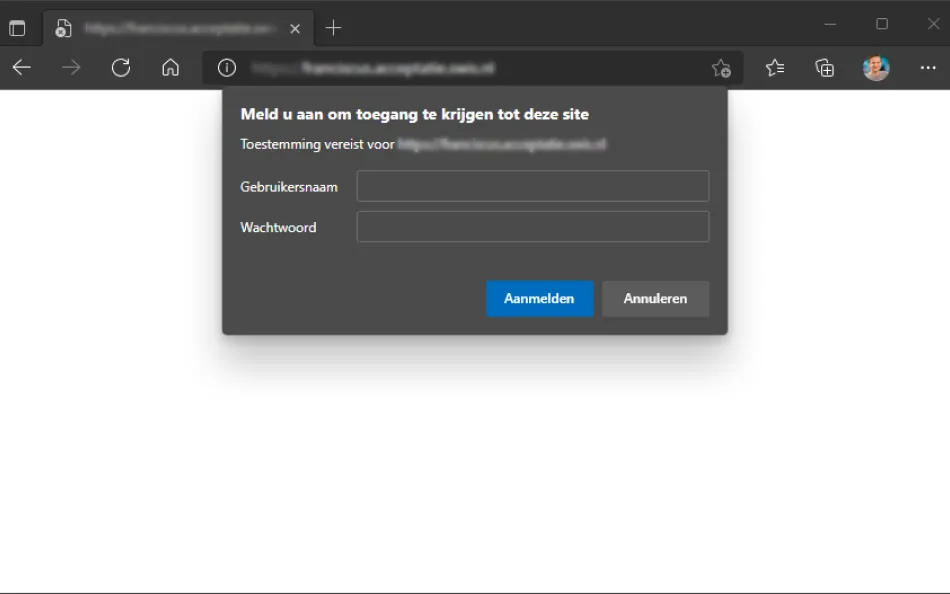Open the Favorites panel
The height and width of the screenshot is (594, 950).
775,67
